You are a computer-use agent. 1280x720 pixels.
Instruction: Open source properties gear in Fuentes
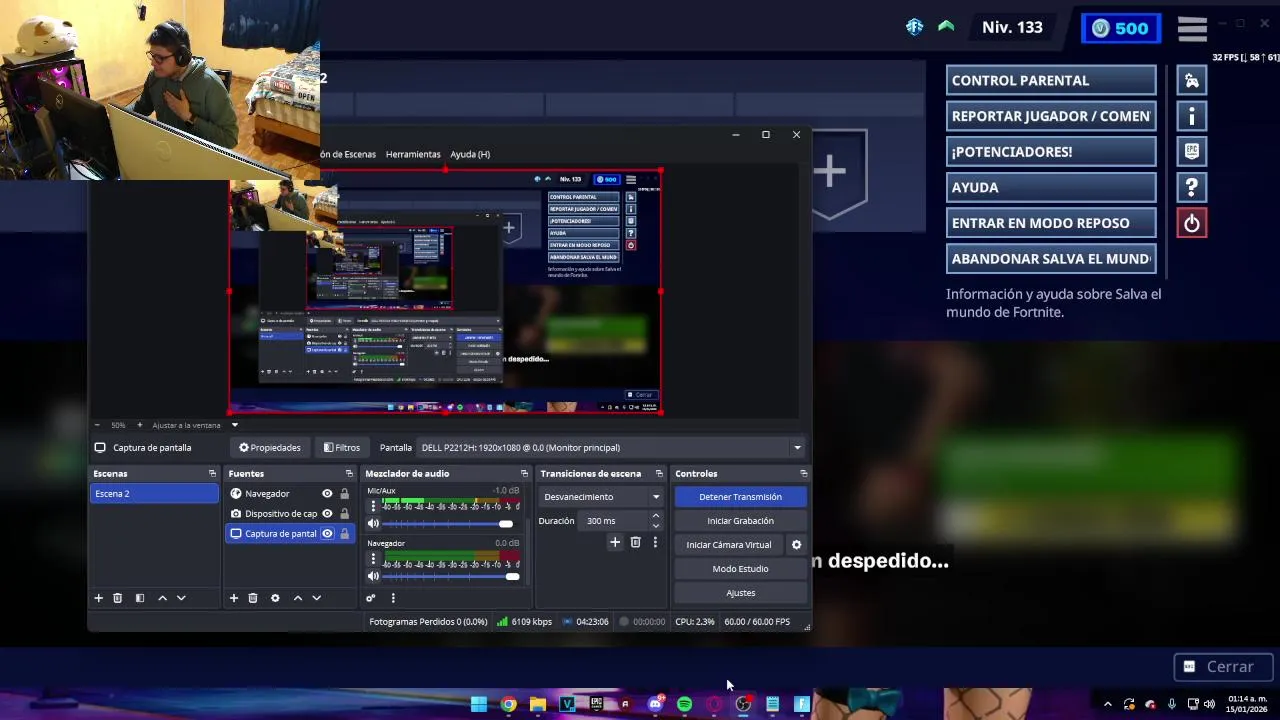(275, 598)
